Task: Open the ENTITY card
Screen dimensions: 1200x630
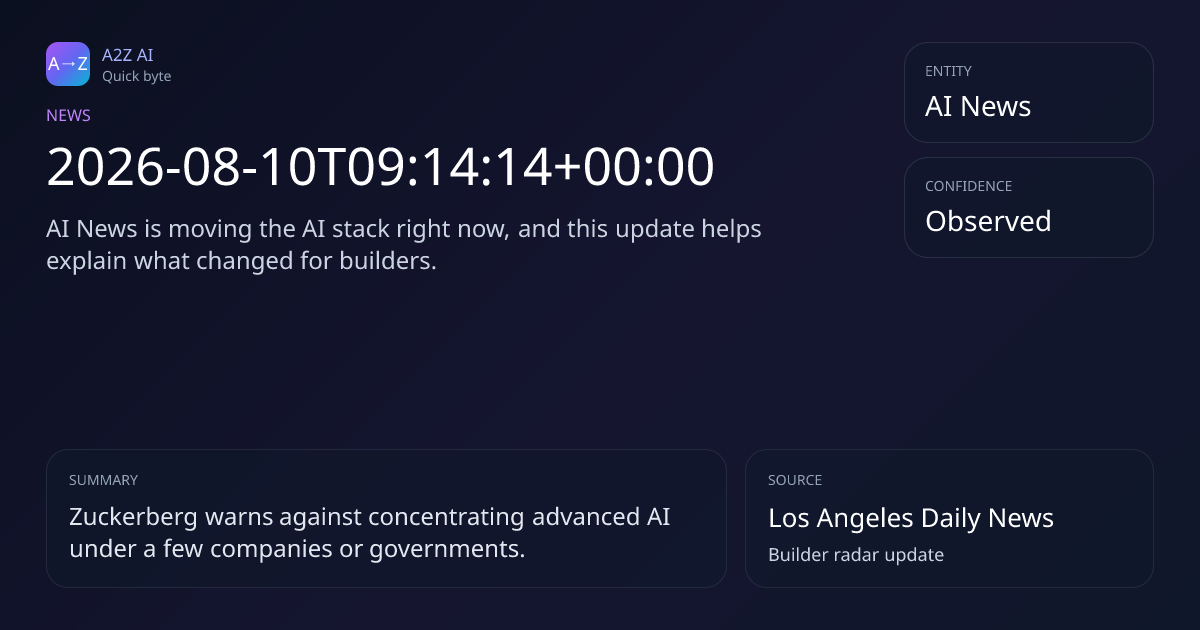Action: click(1028, 92)
